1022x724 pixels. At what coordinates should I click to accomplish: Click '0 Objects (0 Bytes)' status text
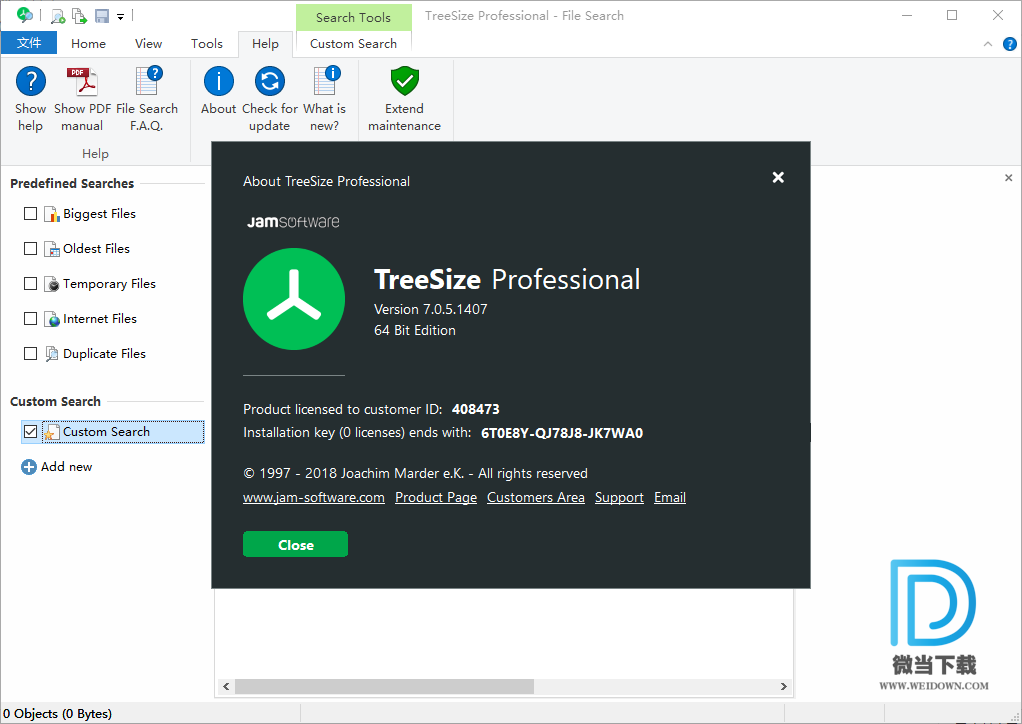pyautogui.click(x=57, y=714)
